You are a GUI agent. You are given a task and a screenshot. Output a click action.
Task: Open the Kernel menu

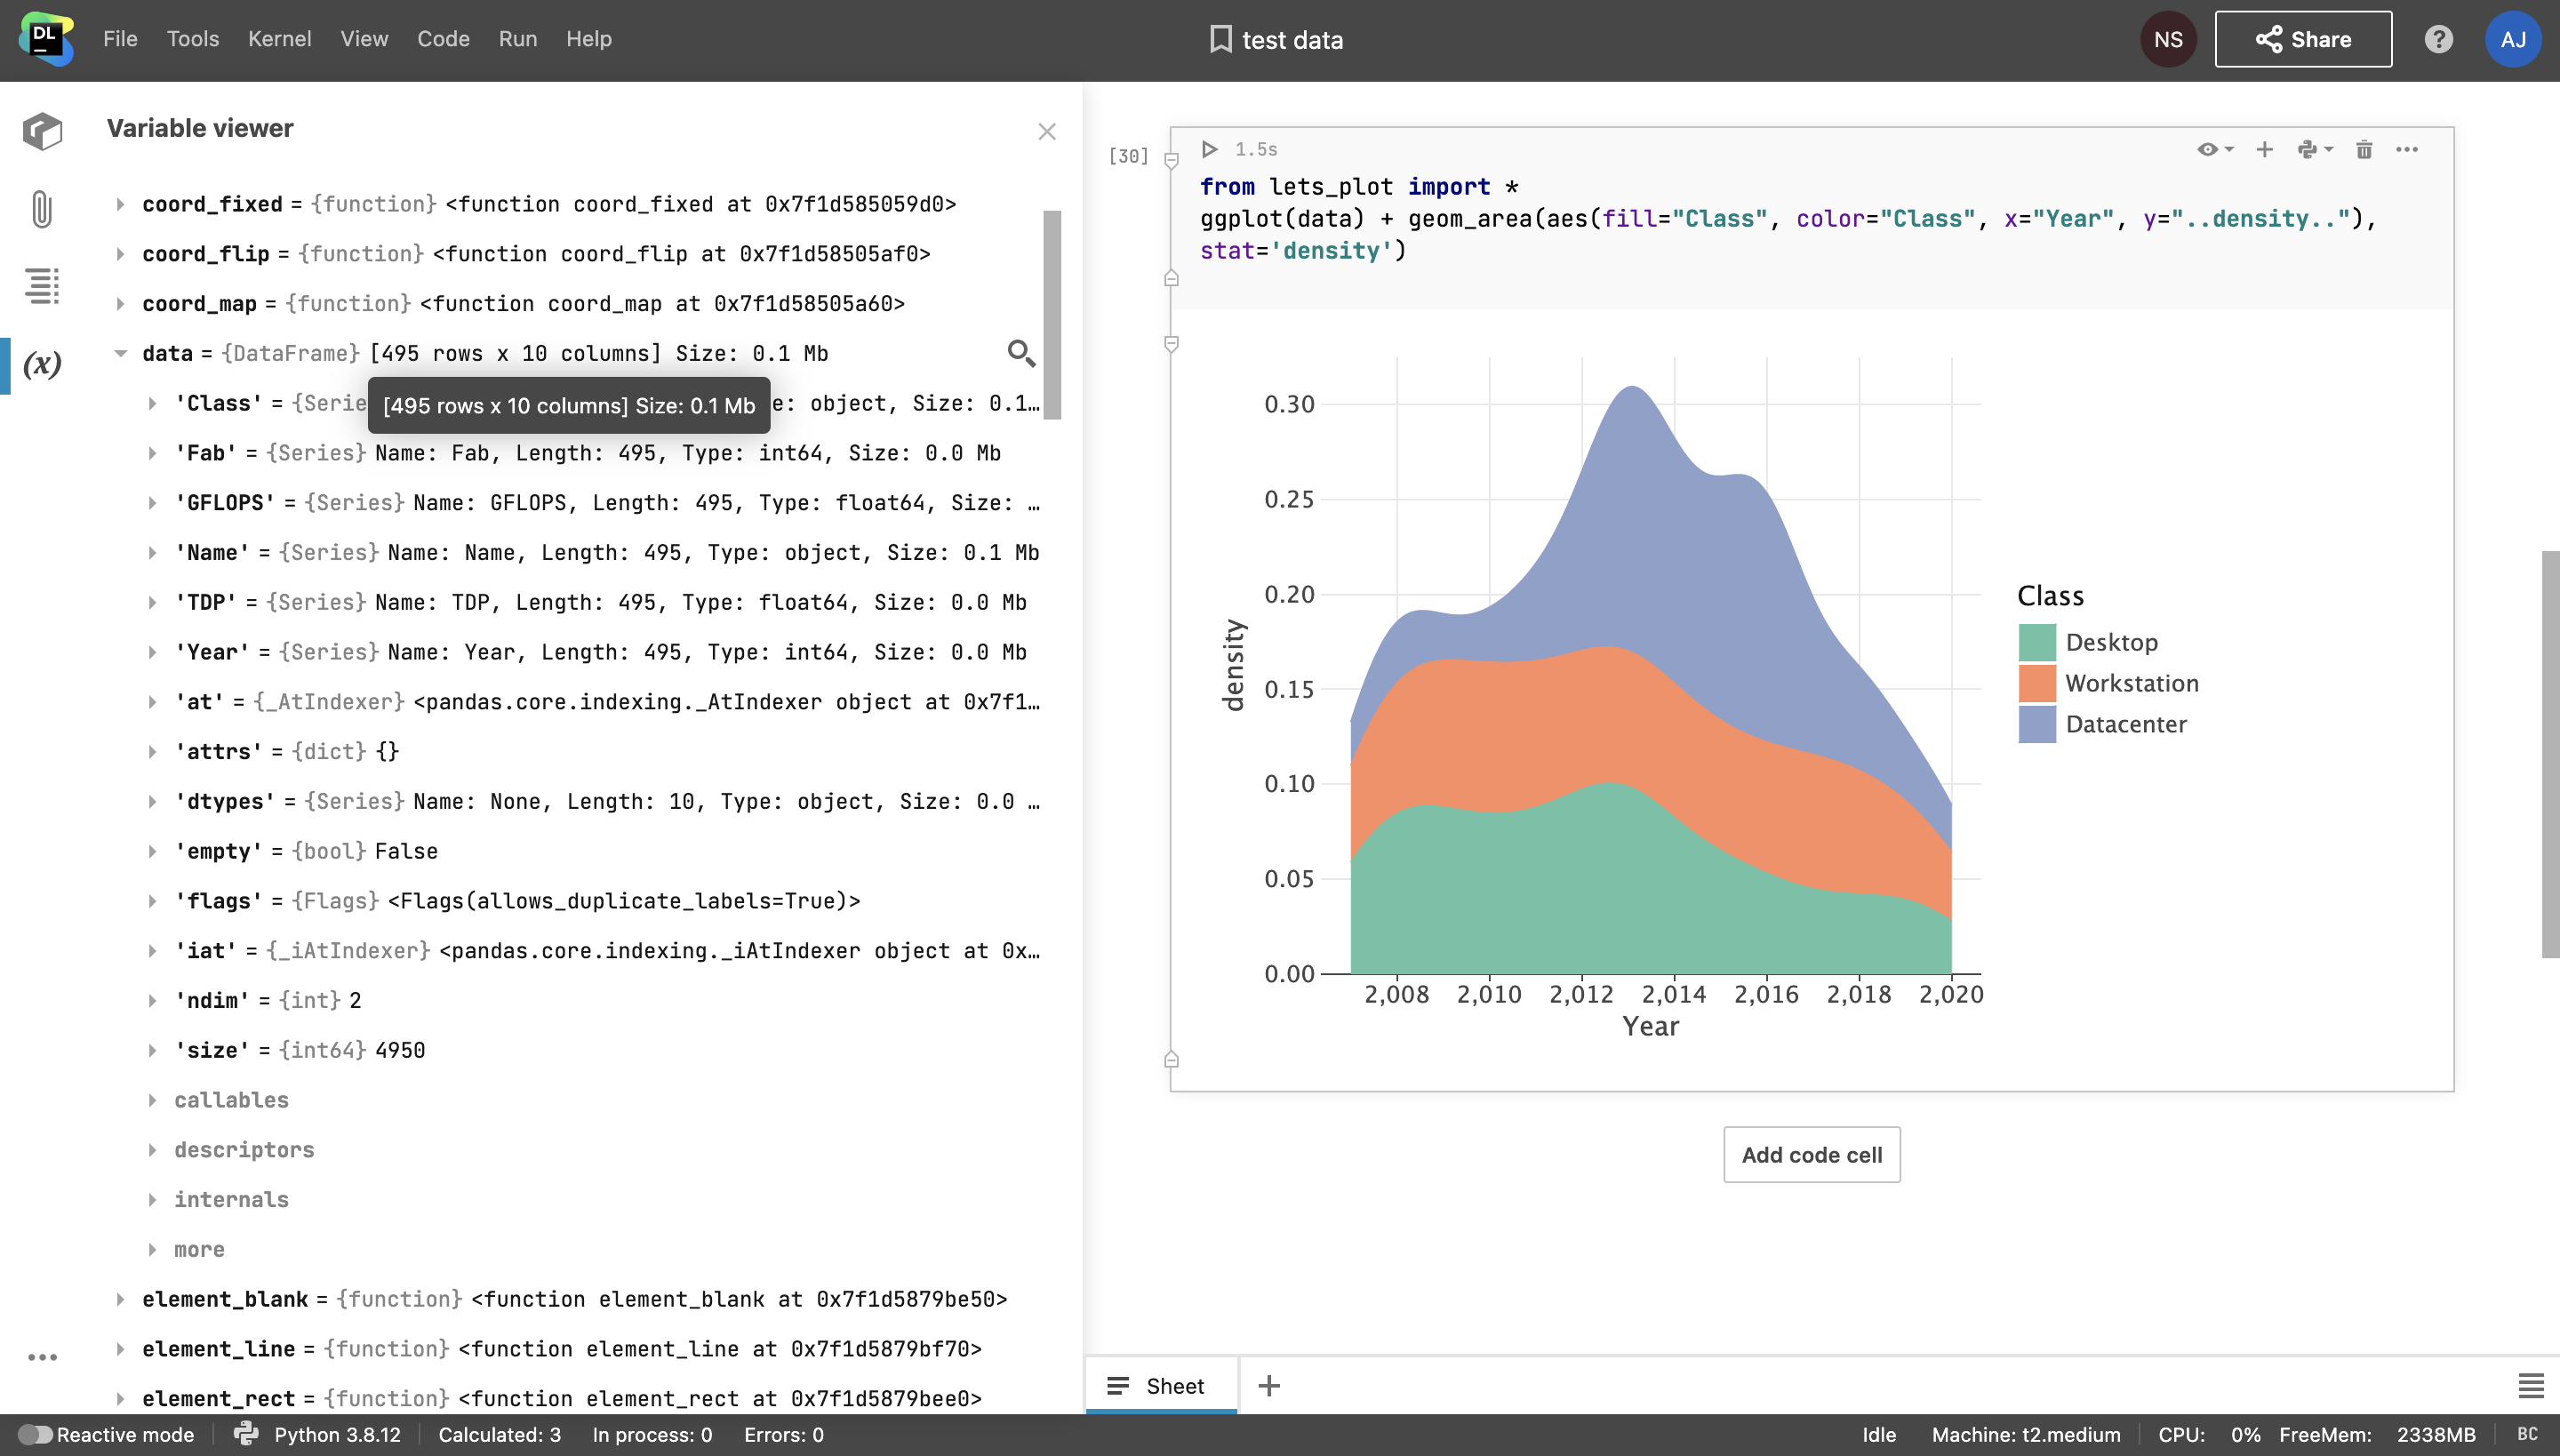pyautogui.click(x=279, y=39)
